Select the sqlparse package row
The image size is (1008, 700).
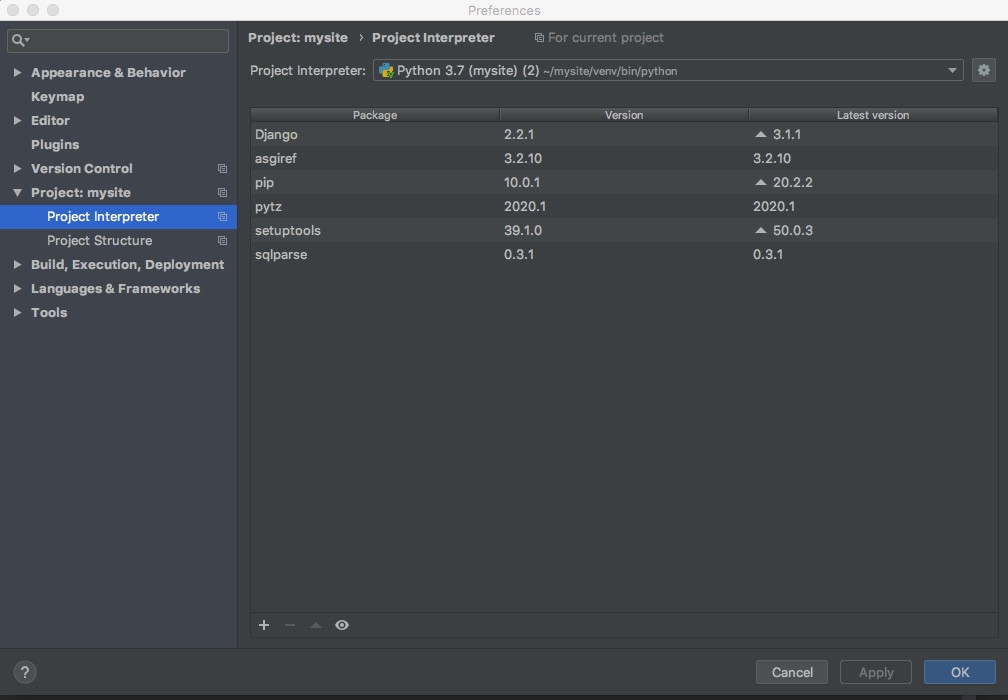click(x=624, y=255)
